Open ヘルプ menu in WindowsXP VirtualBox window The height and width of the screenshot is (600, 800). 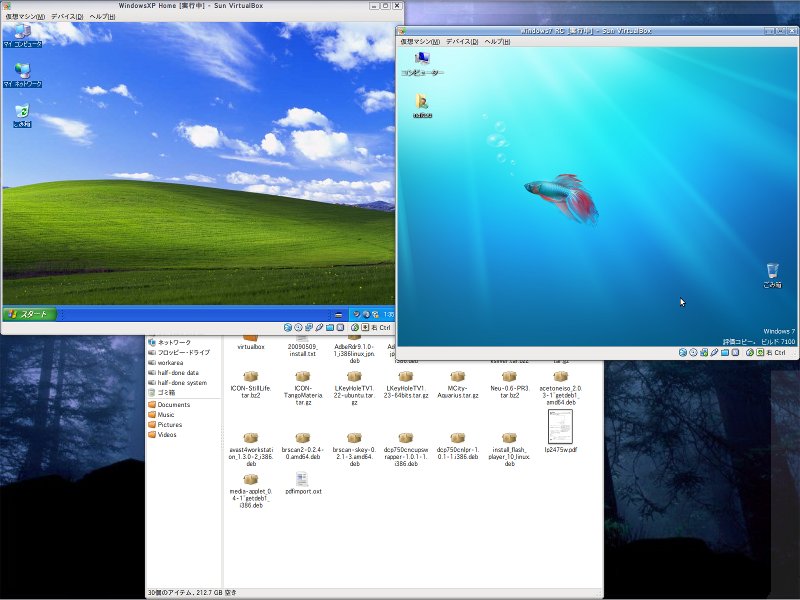(x=102, y=16)
